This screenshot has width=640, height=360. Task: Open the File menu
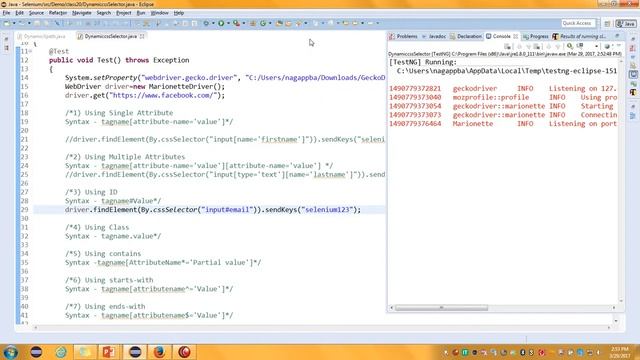click(6, 13)
